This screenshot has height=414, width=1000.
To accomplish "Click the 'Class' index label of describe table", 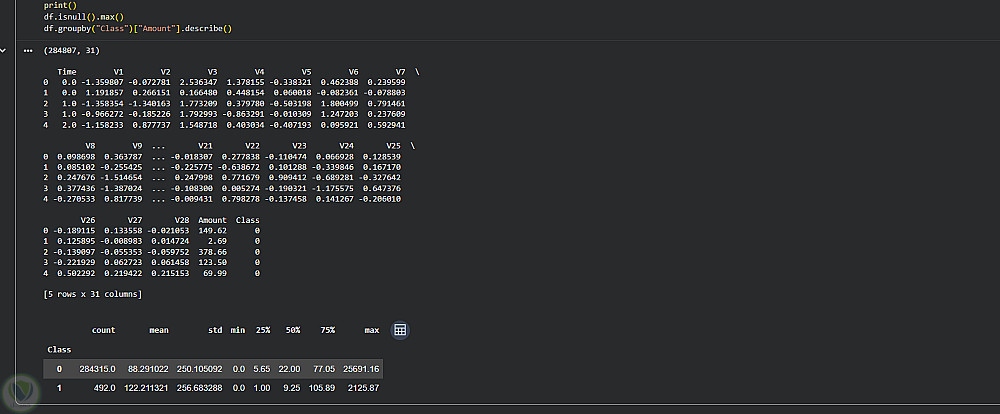I will [x=59, y=350].
